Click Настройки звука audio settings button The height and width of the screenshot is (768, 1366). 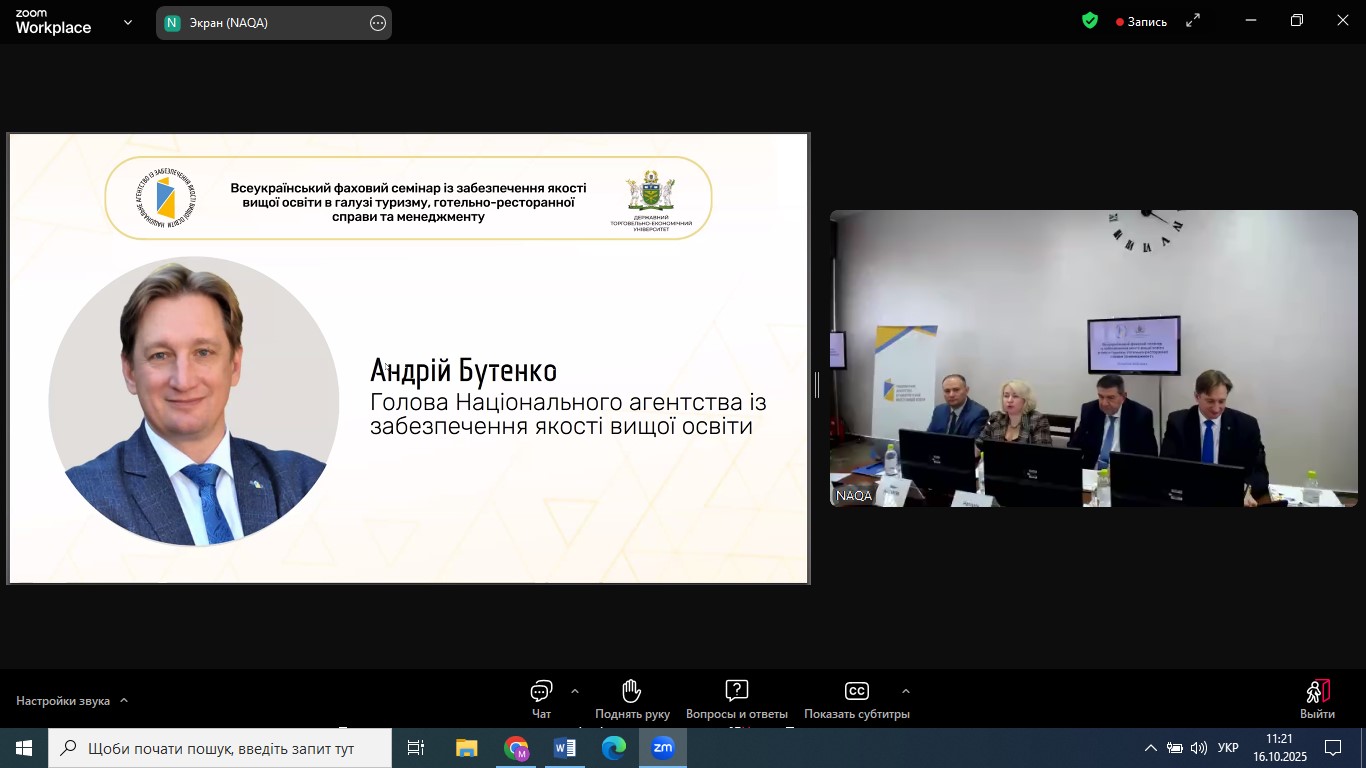pos(63,701)
